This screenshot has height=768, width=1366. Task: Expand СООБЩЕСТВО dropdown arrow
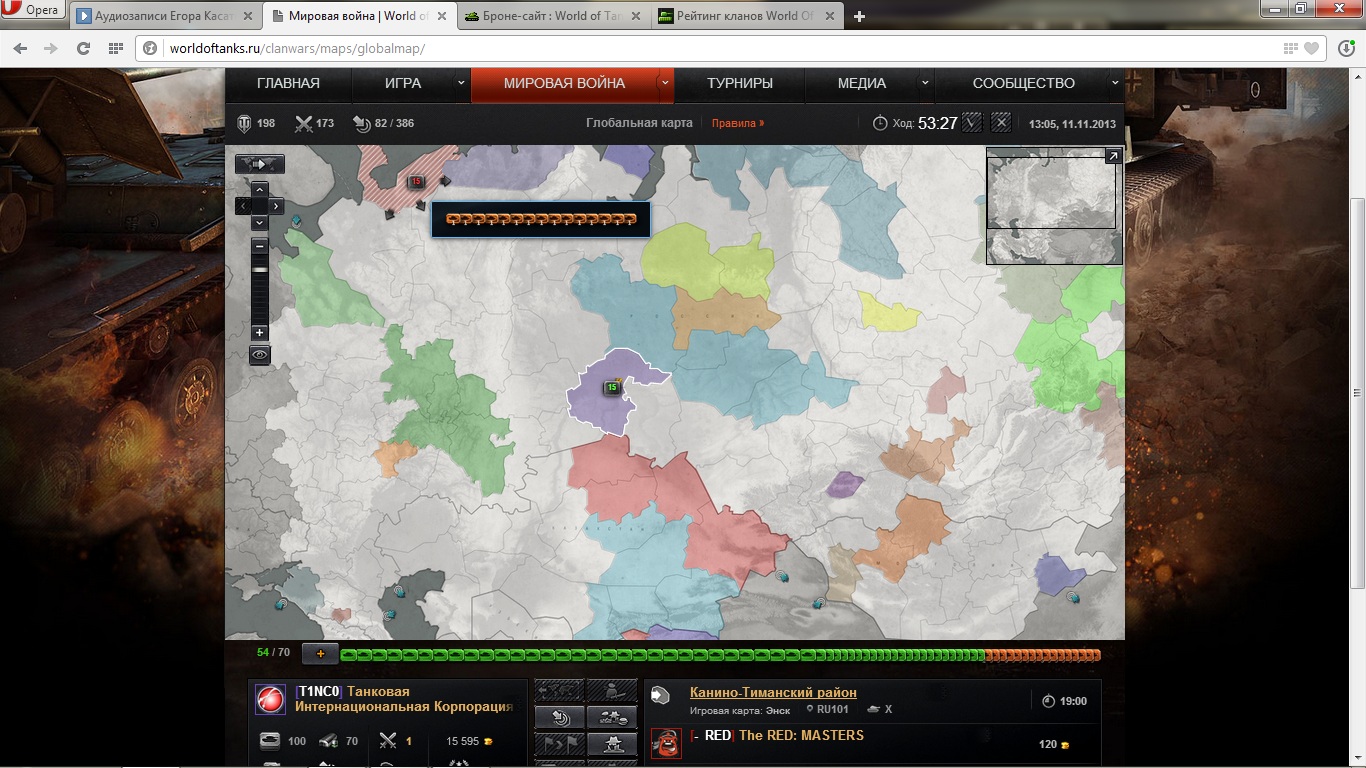pos(1113,83)
